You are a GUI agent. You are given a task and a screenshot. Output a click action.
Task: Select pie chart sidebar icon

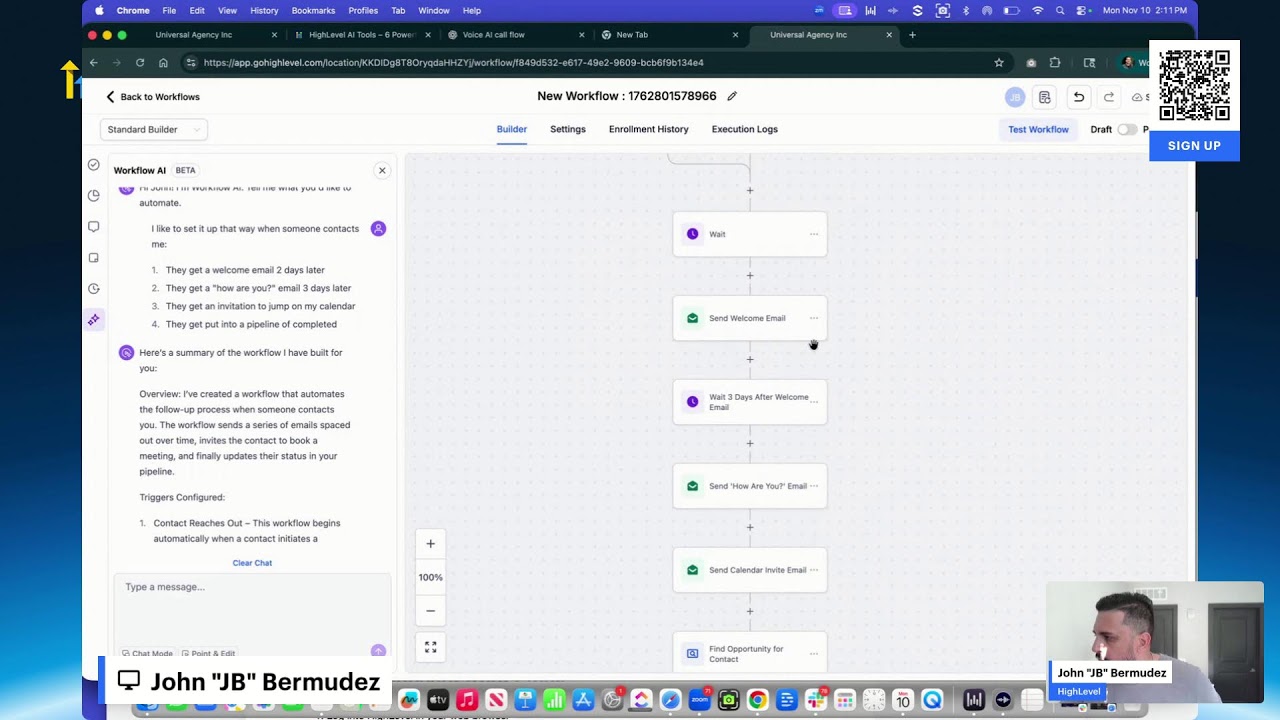pyautogui.click(x=93, y=195)
